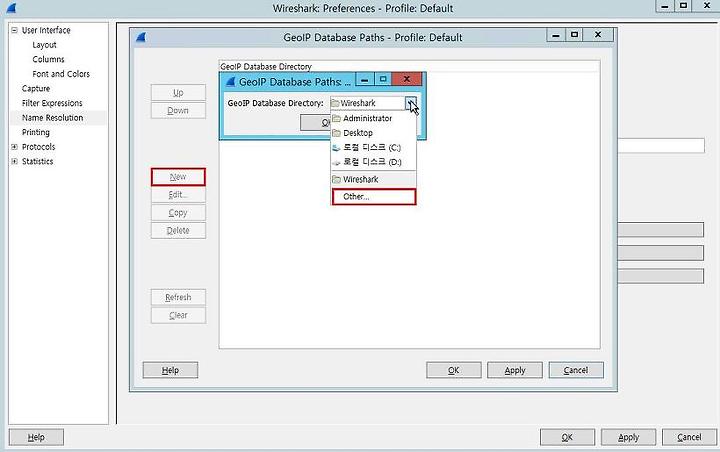Select Layout in preferences tree
720x452 pixels.
pos(44,45)
